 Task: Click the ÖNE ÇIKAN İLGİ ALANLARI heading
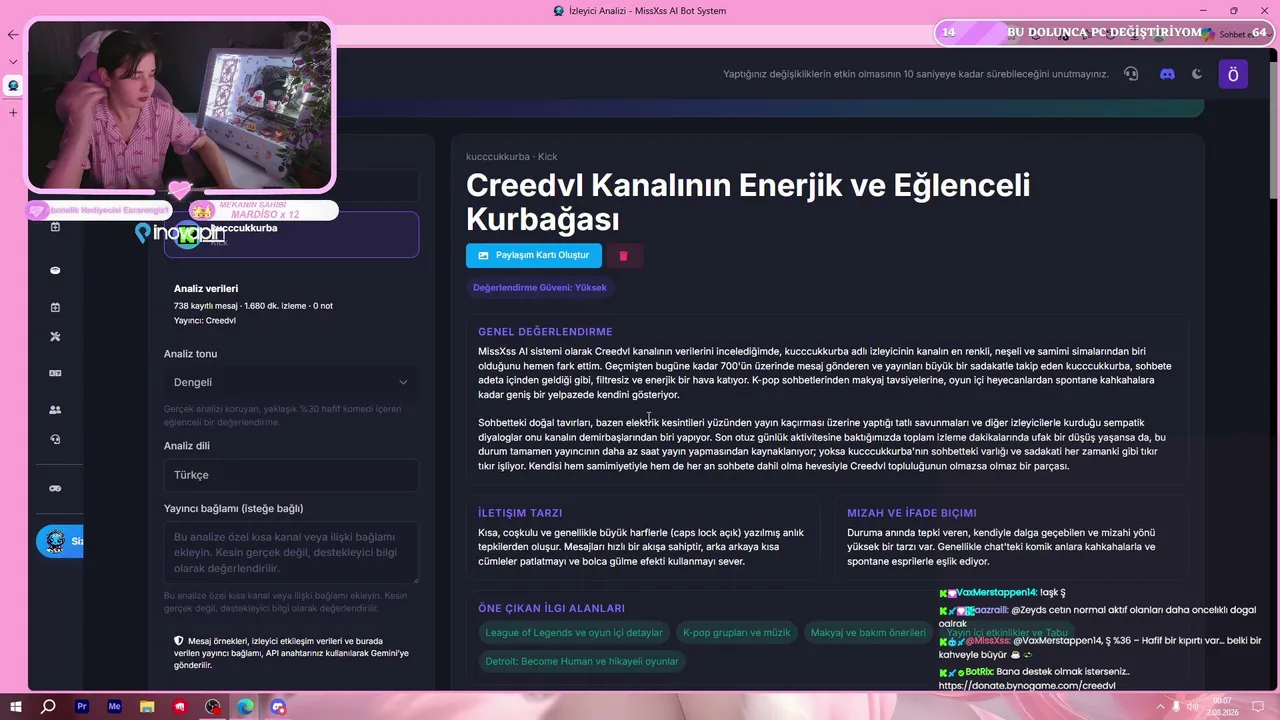(x=551, y=608)
